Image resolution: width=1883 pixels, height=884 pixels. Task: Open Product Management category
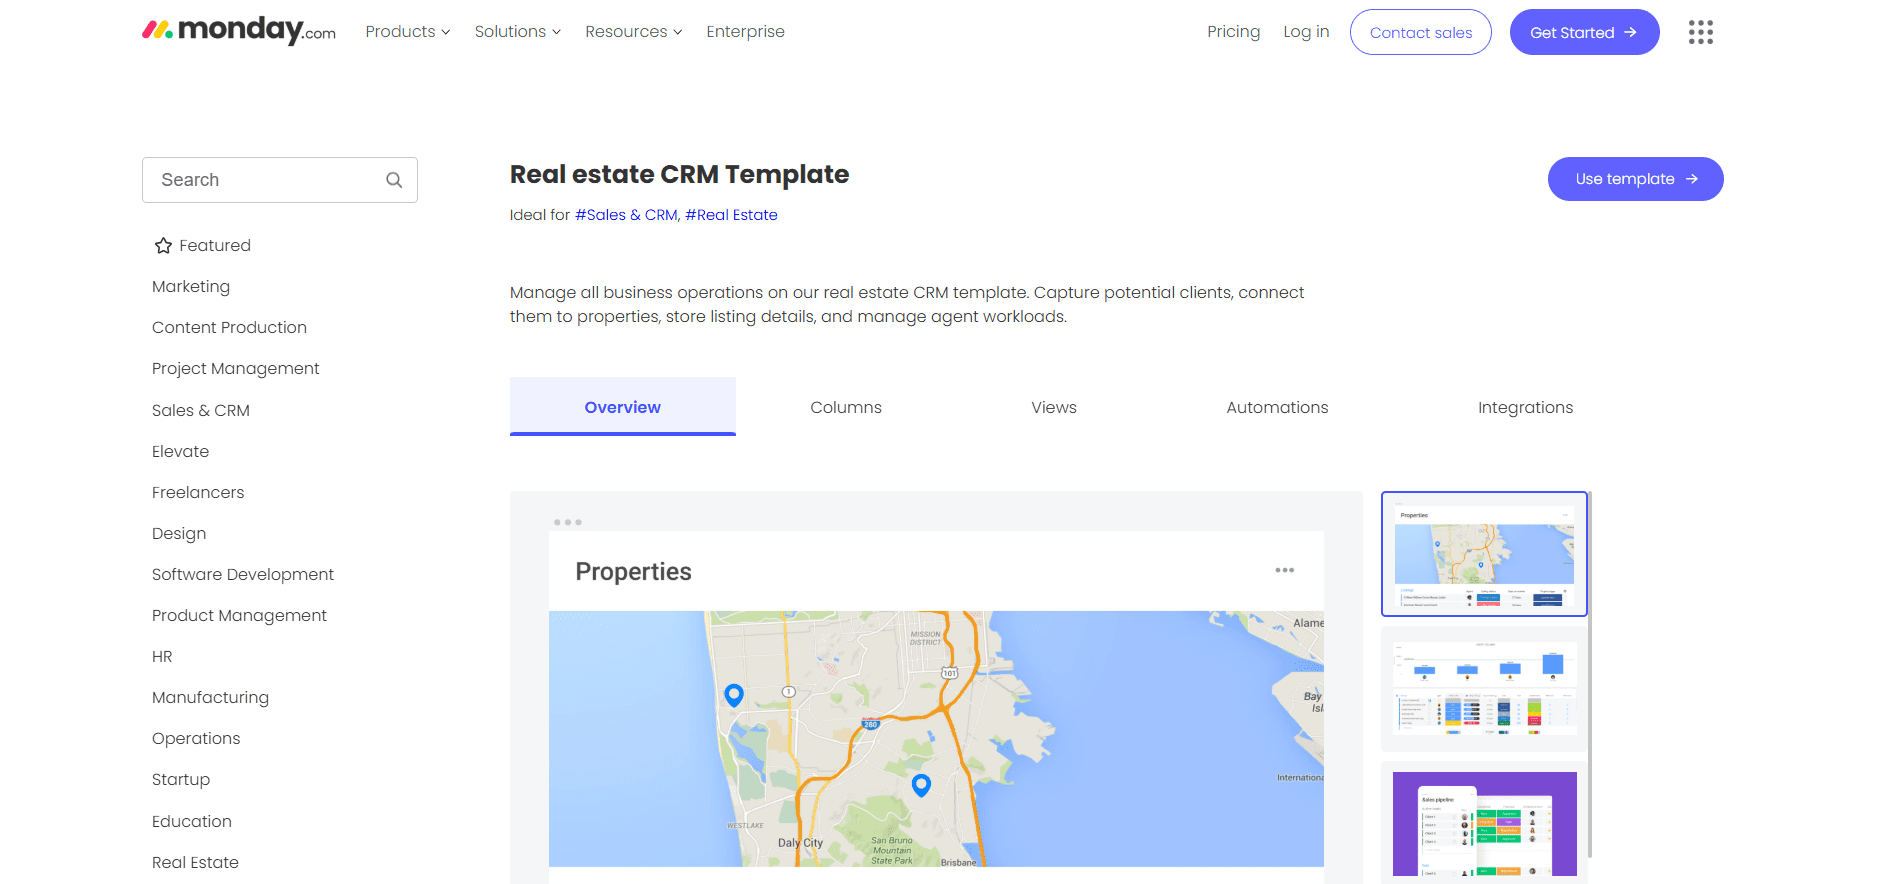coord(239,615)
